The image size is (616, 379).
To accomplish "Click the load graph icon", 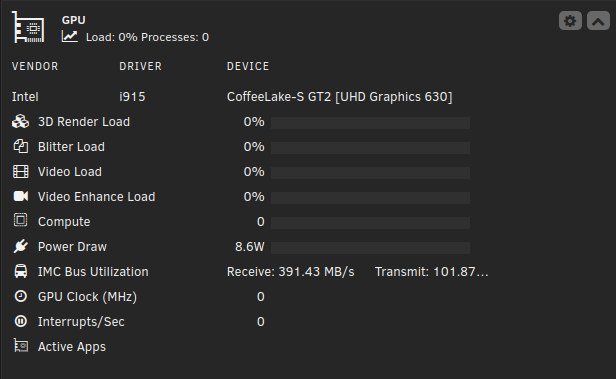I will (70, 37).
